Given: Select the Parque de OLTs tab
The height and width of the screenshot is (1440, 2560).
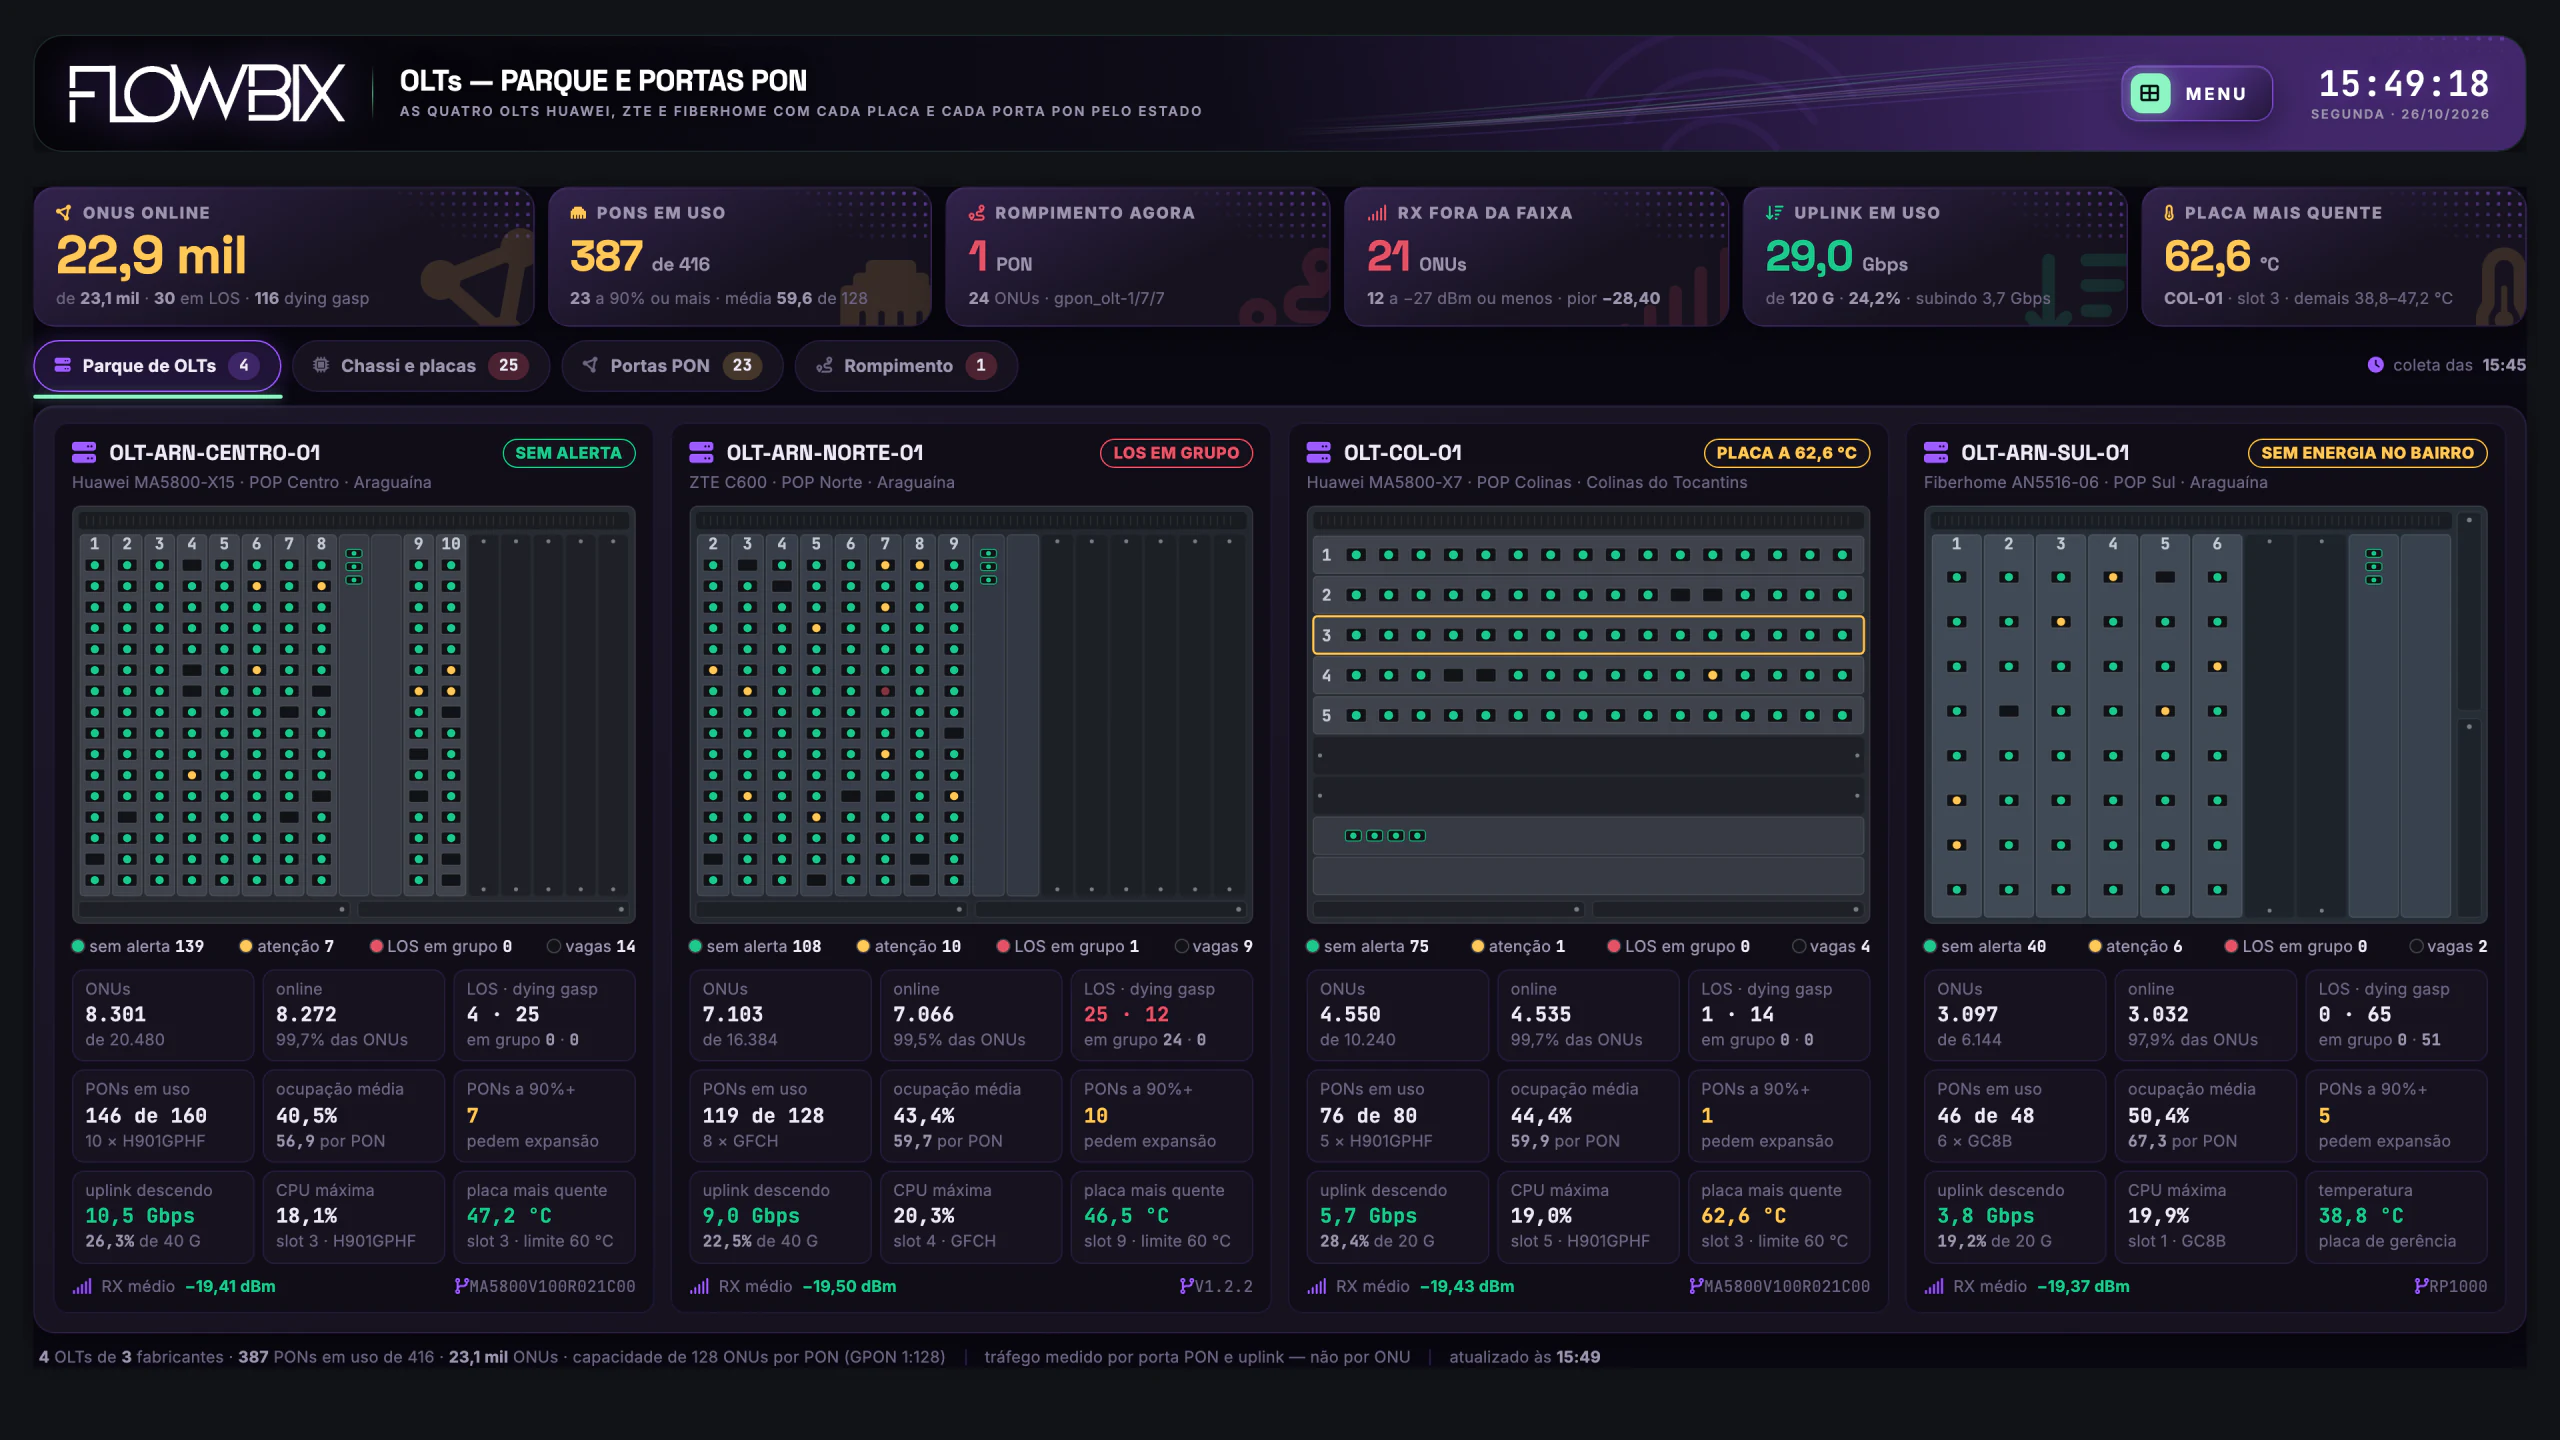Looking at the screenshot, I should tap(157, 366).
